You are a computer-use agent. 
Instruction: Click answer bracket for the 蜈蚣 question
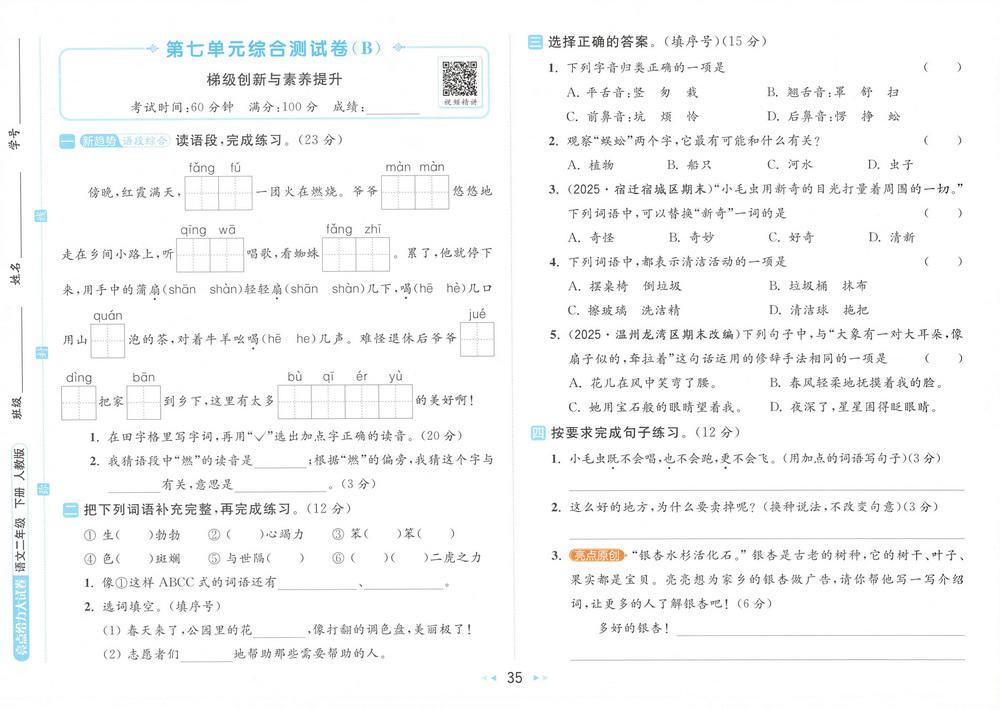pyautogui.click(x=943, y=140)
